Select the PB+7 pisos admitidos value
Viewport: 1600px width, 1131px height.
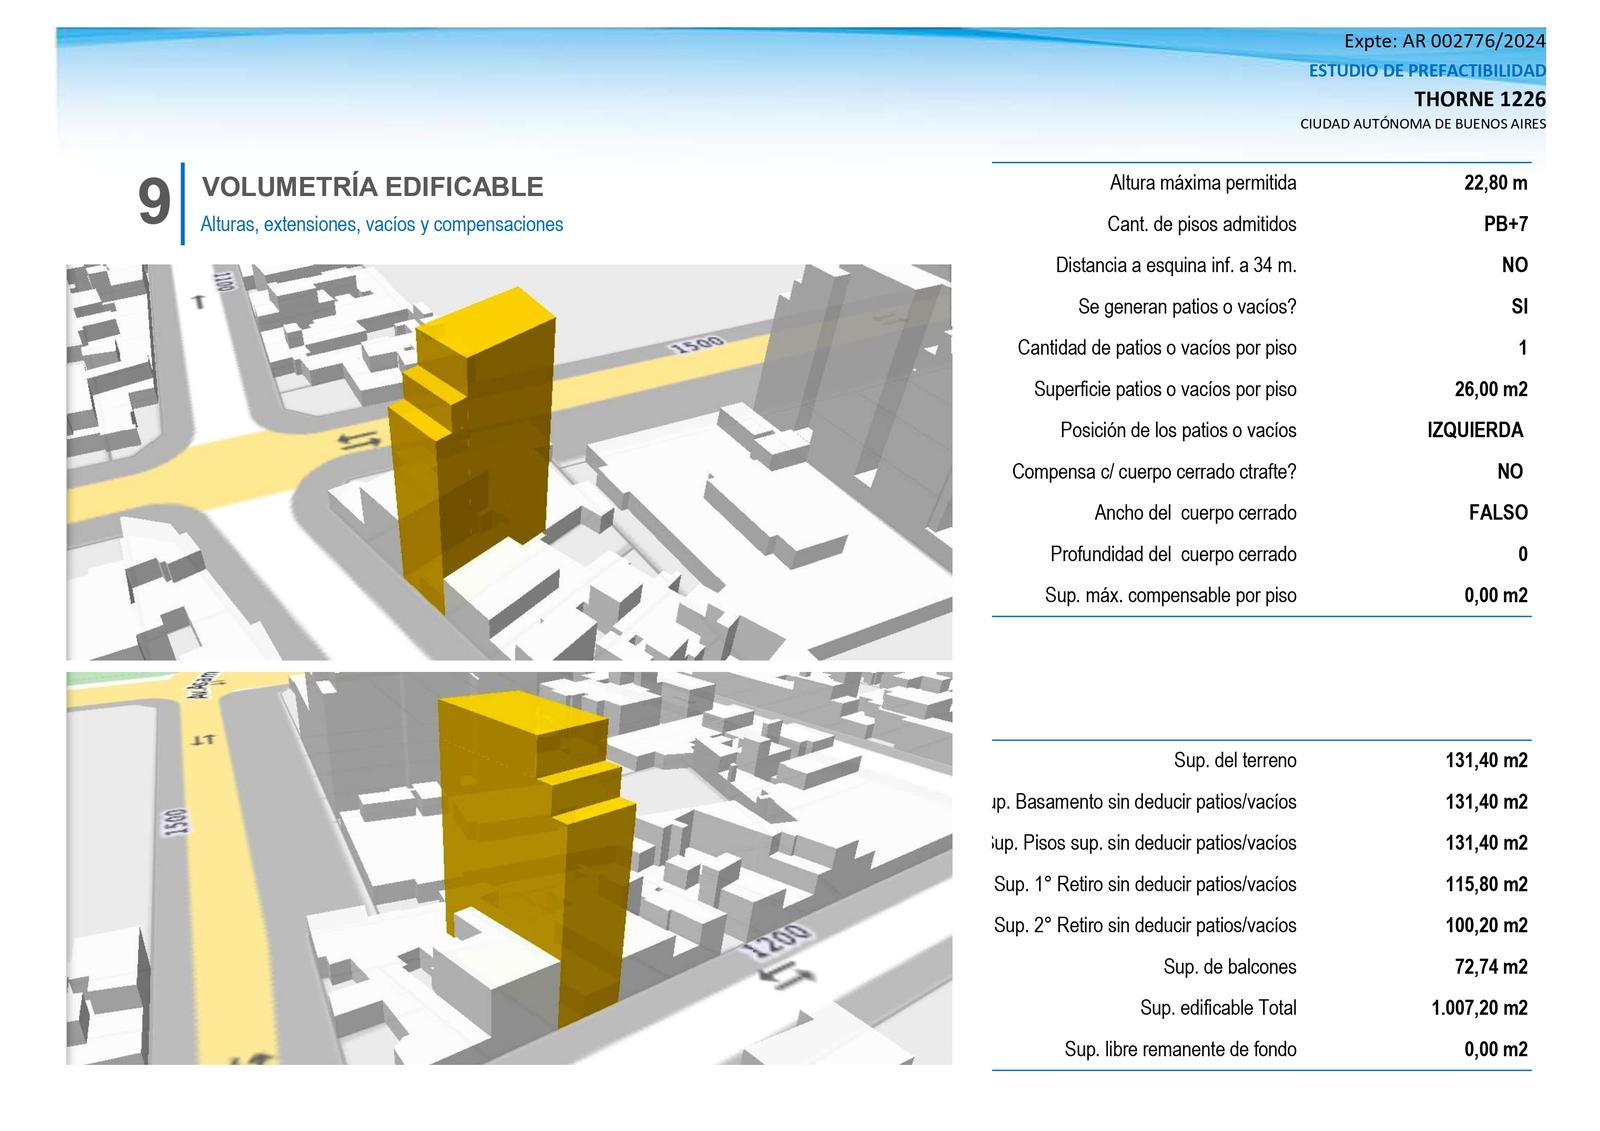click(x=1506, y=224)
